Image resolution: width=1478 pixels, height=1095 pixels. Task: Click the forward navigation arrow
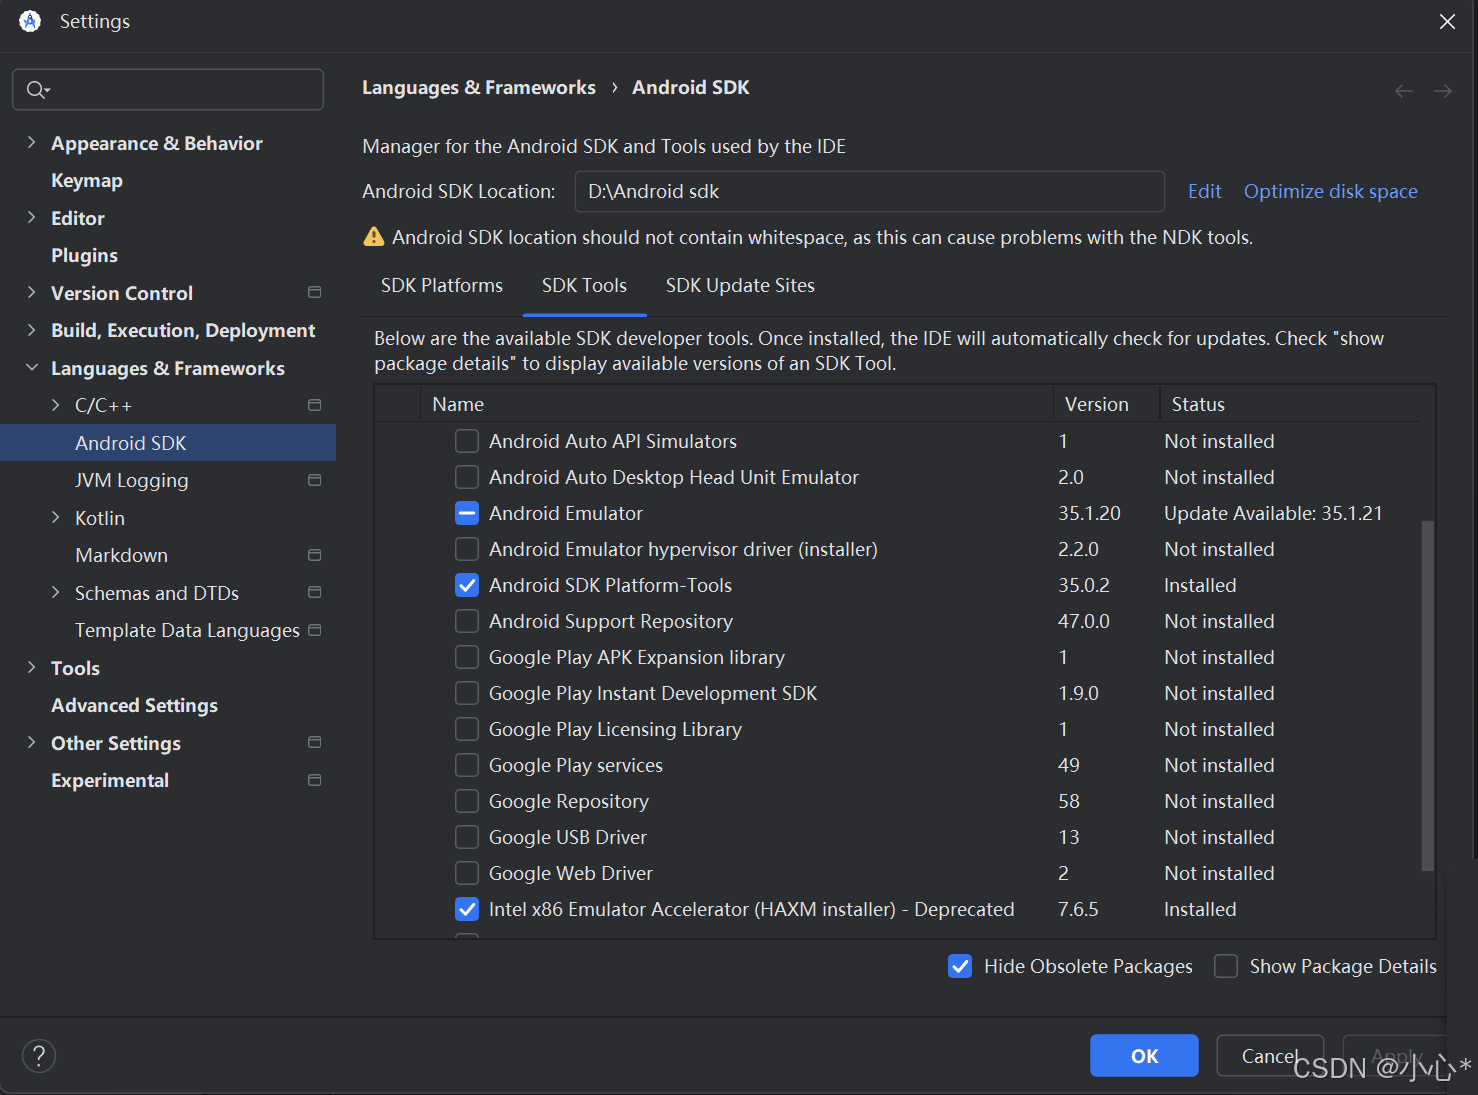coord(1443,91)
